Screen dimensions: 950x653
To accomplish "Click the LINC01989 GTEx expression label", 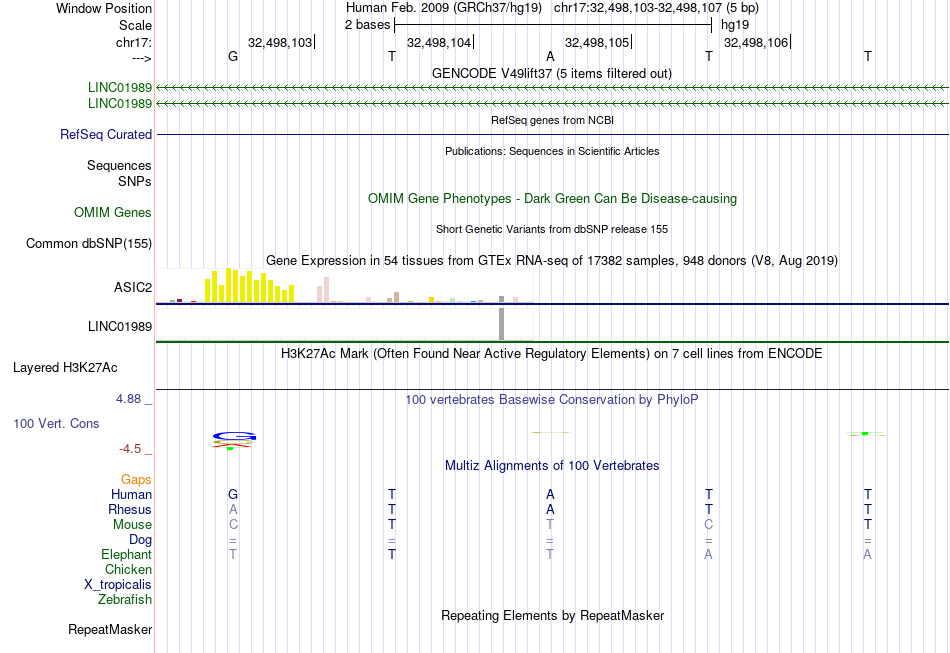I will point(120,326).
